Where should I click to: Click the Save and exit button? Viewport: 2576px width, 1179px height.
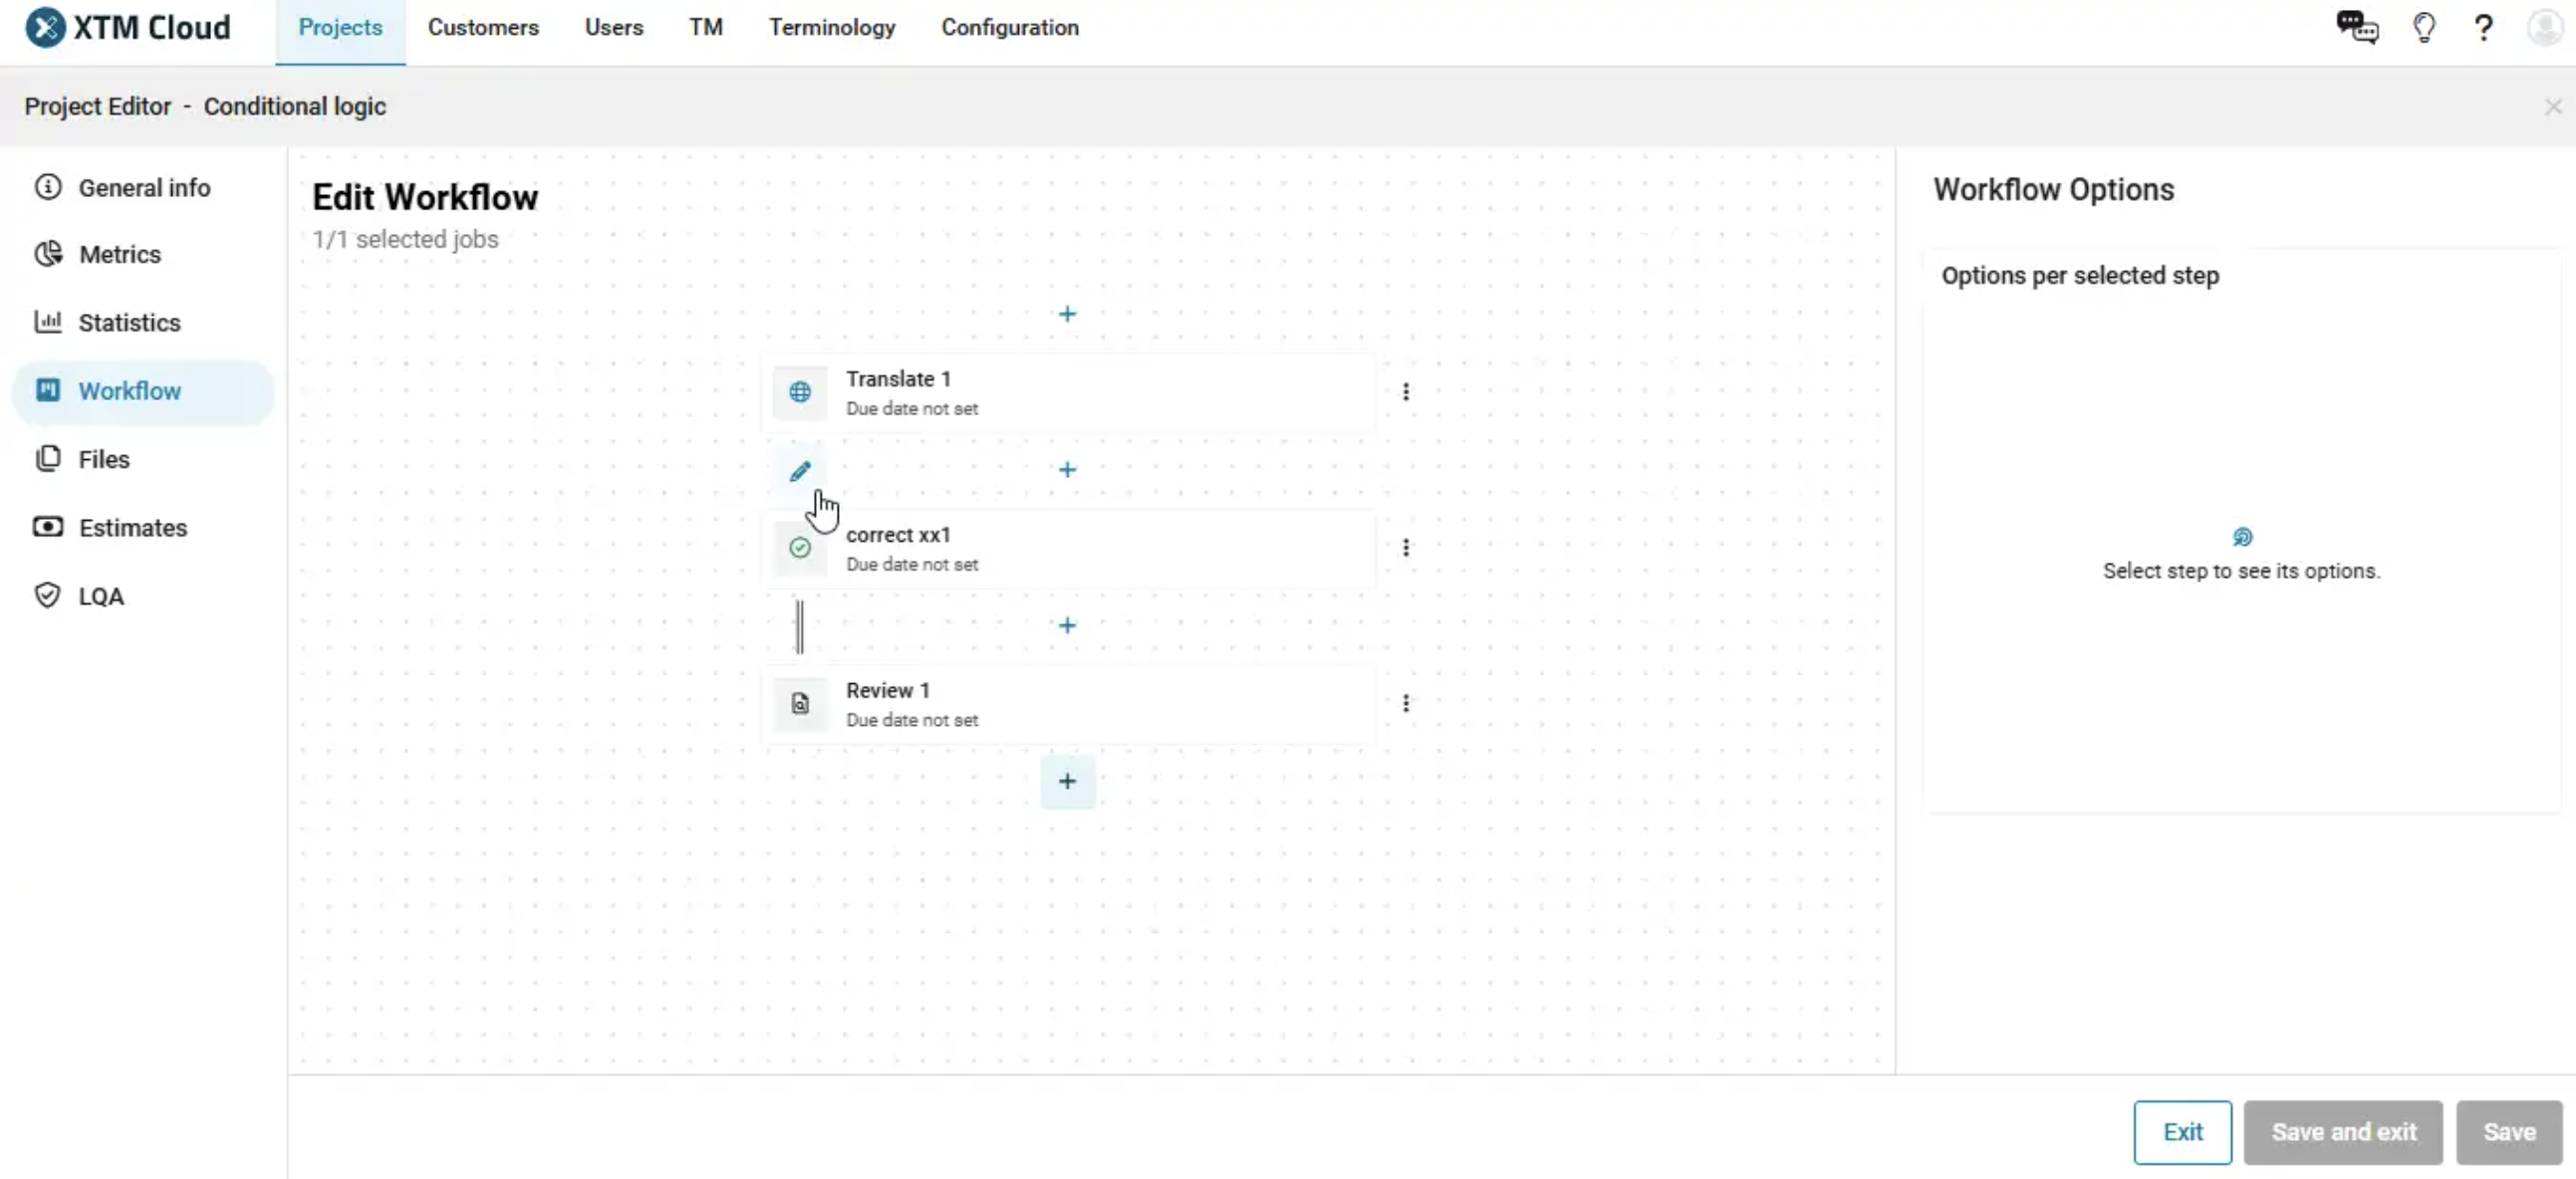click(2344, 1132)
